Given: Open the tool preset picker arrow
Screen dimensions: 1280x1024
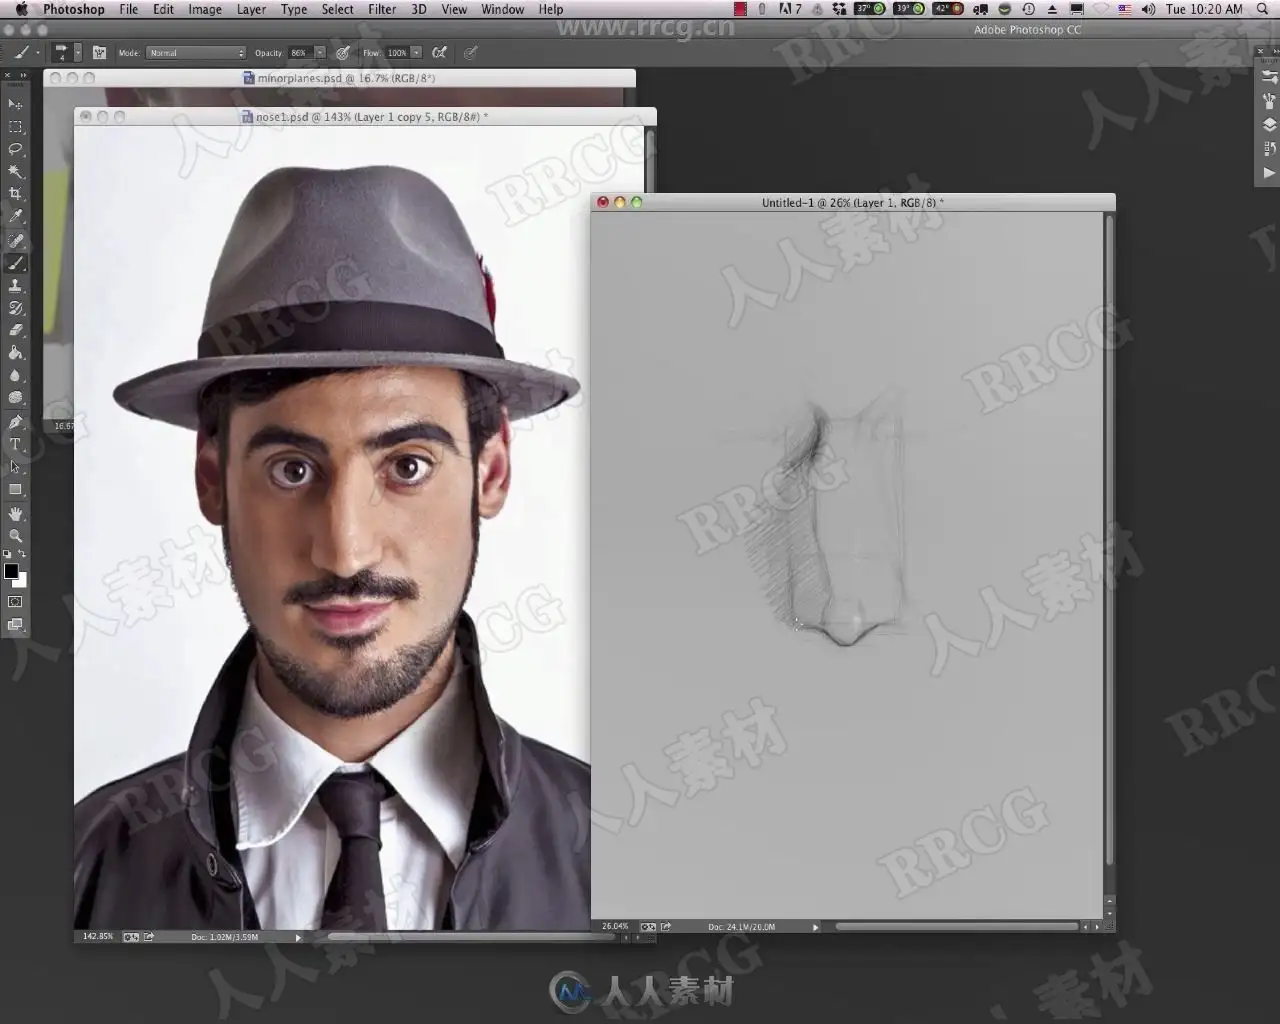Looking at the screenshot, I should [x=38, y=52].
